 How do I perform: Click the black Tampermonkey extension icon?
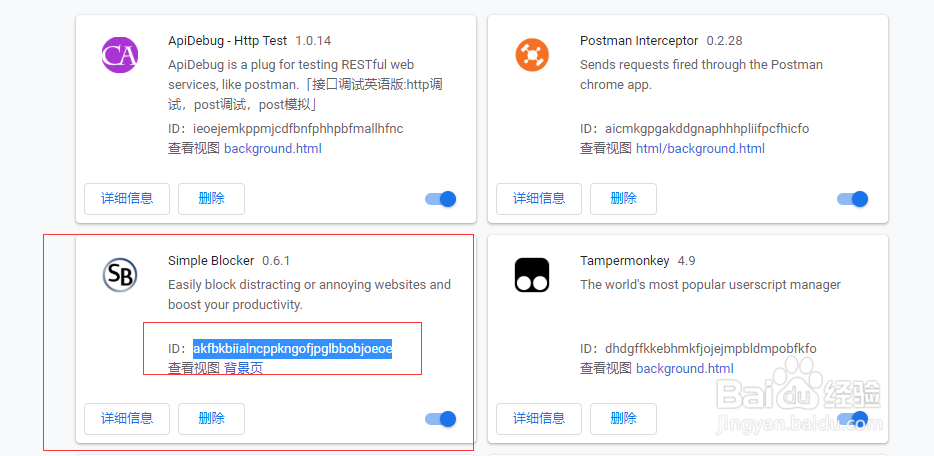(532, 275)
